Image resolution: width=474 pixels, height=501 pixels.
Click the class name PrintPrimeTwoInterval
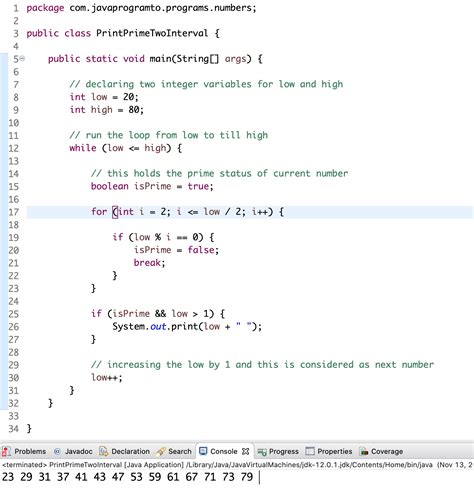tap(152, 33)
